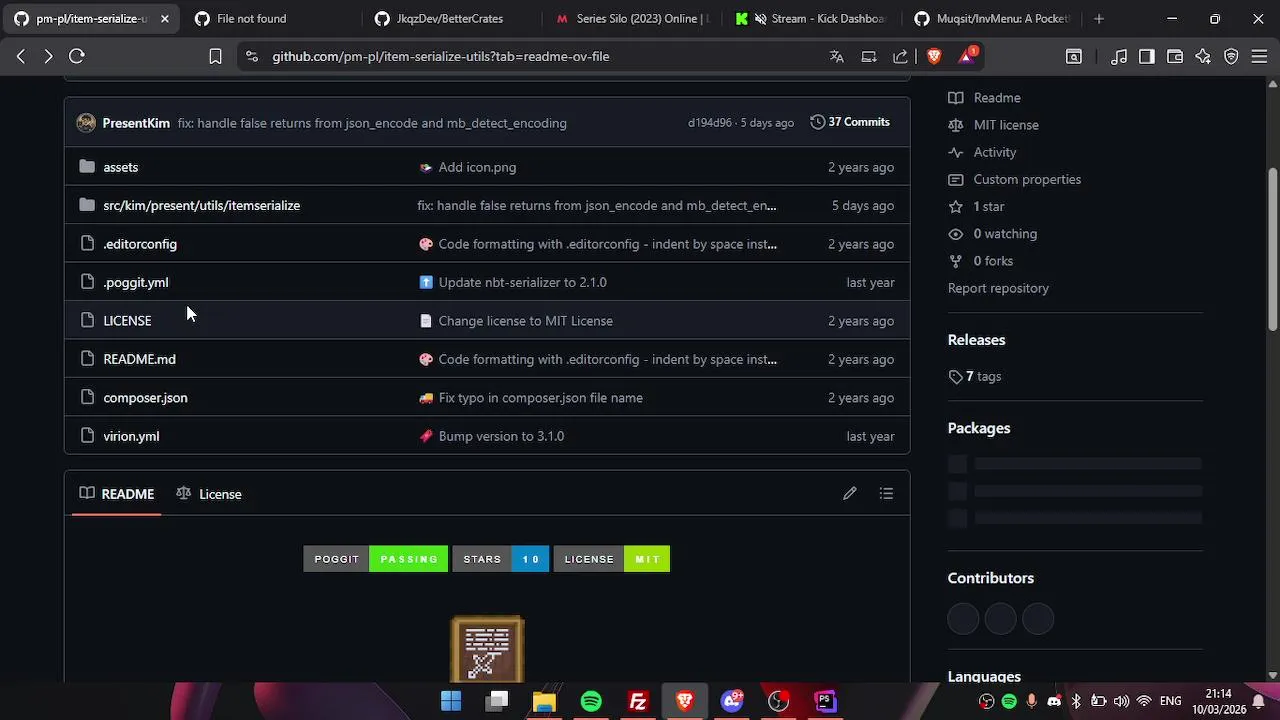This screenshot has height=720, width=1280.
Task: Open the Brave playlist music icon
Action: 1120,56
